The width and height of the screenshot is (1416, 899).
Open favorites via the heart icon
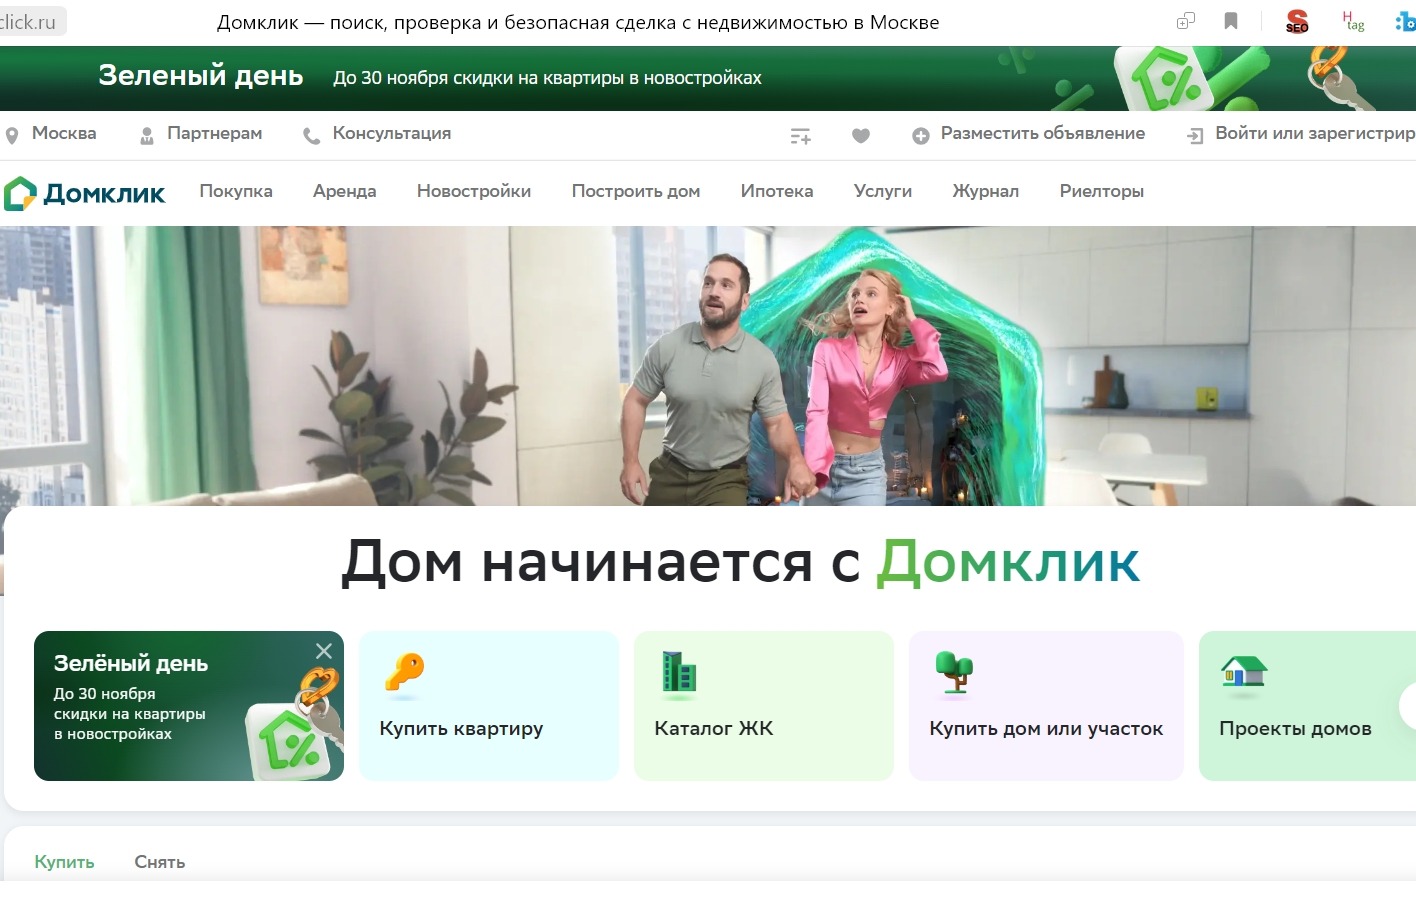(x=861, y=134)
